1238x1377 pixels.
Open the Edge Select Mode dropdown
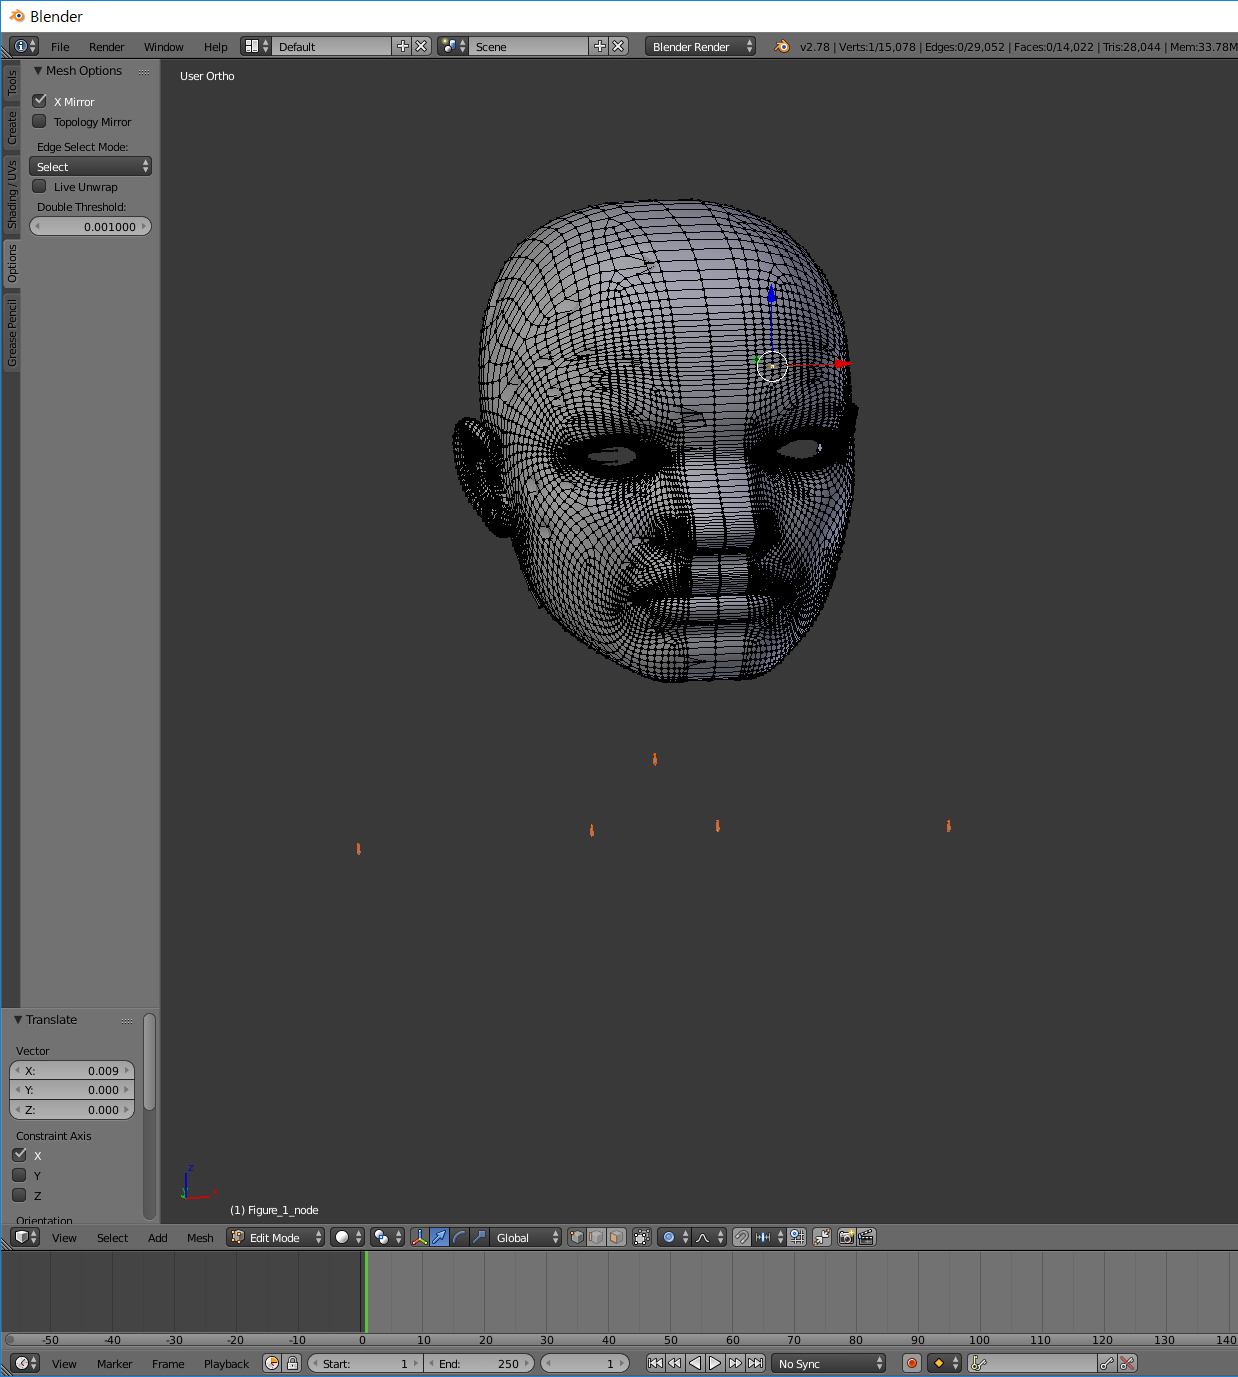point(90,166)
